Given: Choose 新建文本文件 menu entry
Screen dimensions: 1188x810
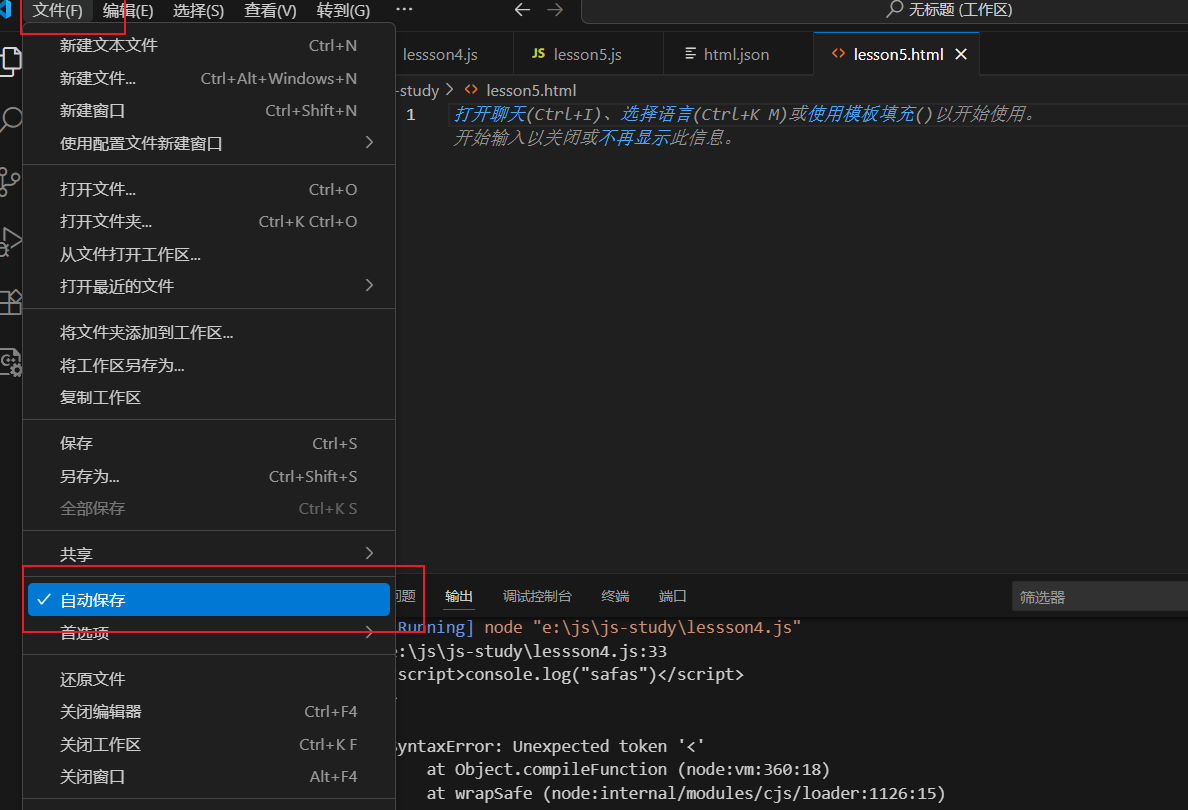Looking at the screenshot, I should pos(209,45).
